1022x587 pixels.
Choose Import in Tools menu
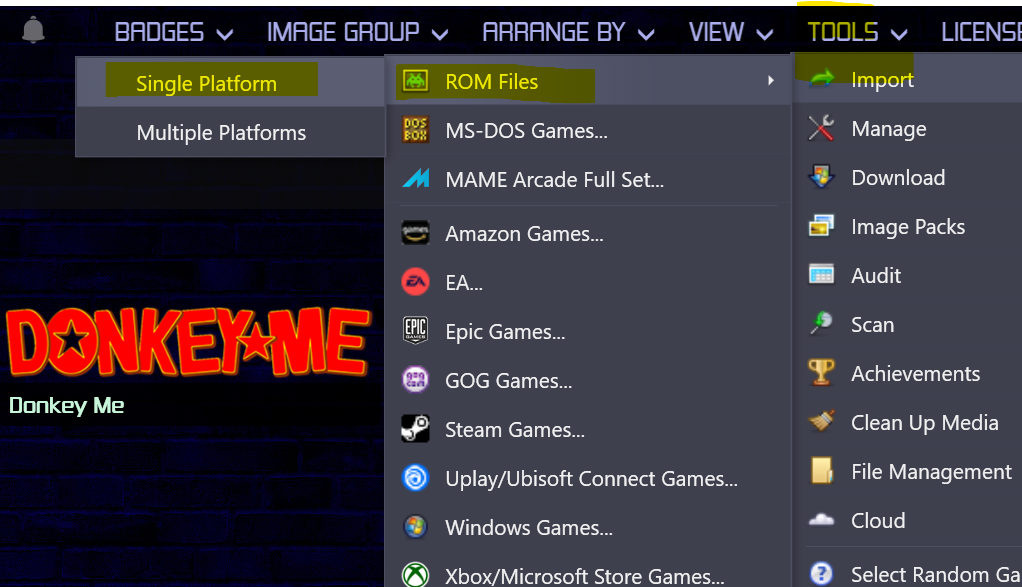point(908,79)
